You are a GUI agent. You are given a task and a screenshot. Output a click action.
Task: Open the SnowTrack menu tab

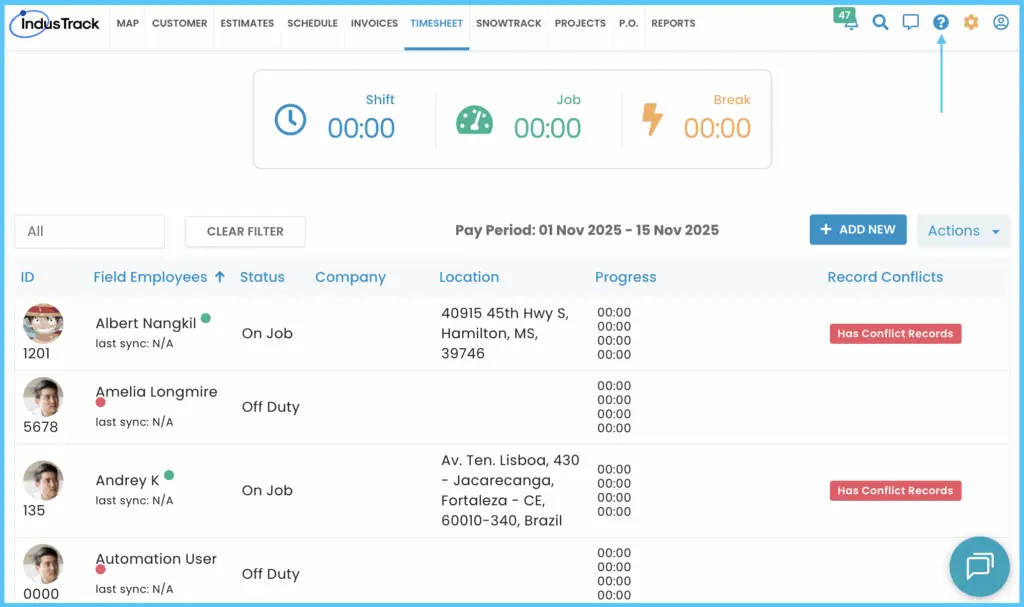click(x=509, y=24)
